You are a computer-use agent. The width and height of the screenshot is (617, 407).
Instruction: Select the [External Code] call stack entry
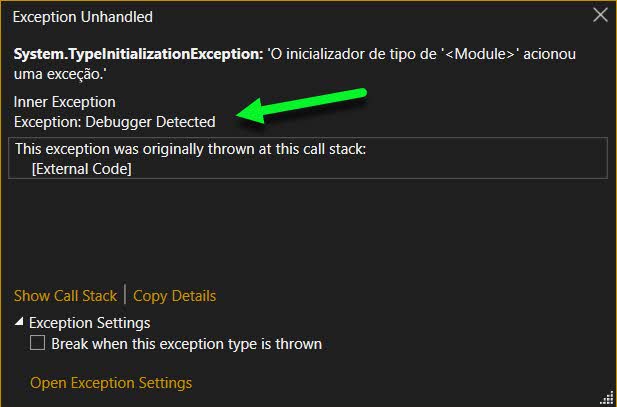[x=81, y=169]
